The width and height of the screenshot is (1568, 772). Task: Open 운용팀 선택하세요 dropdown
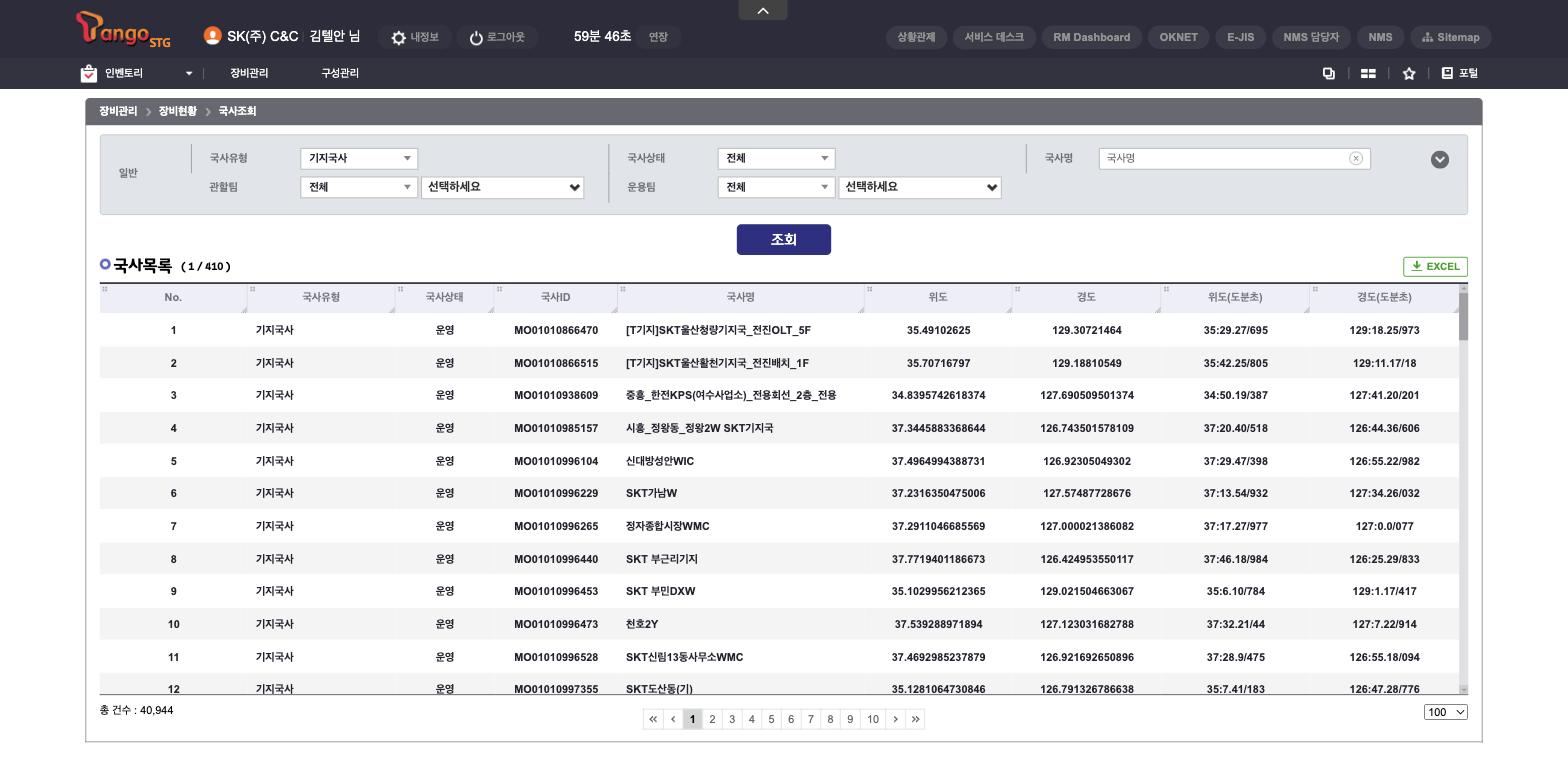[920, 187]
